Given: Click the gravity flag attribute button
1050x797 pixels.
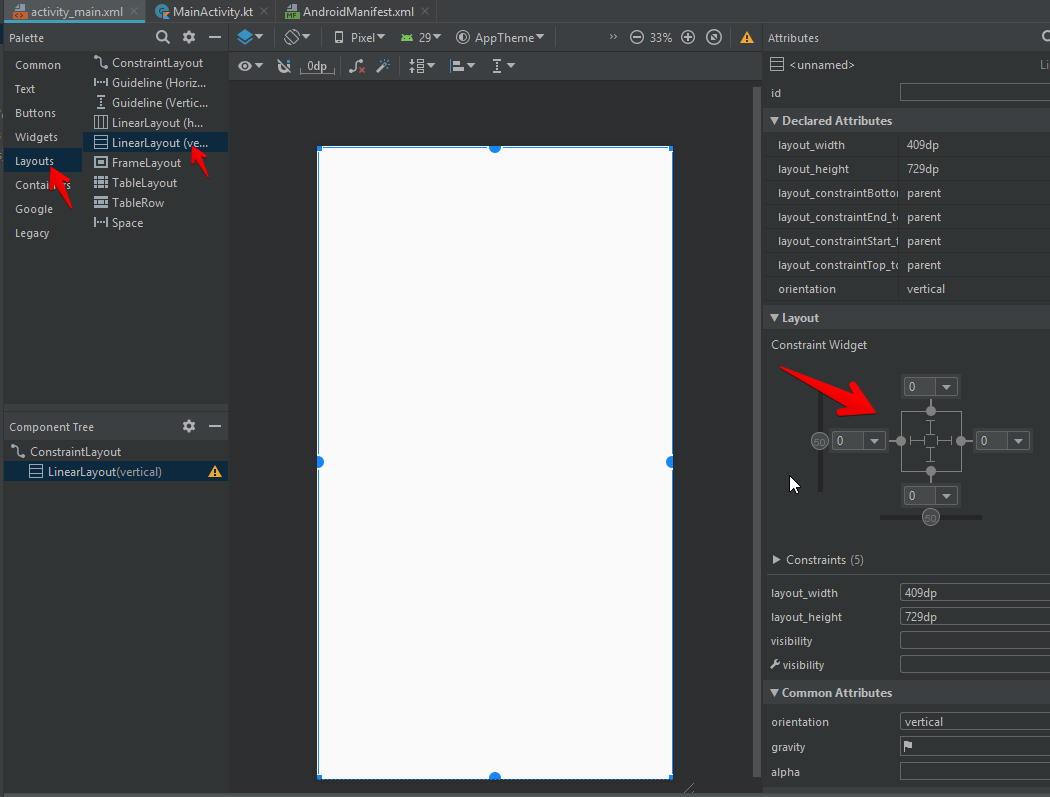Looking at the screenshot, I should [x=908, y=747].
